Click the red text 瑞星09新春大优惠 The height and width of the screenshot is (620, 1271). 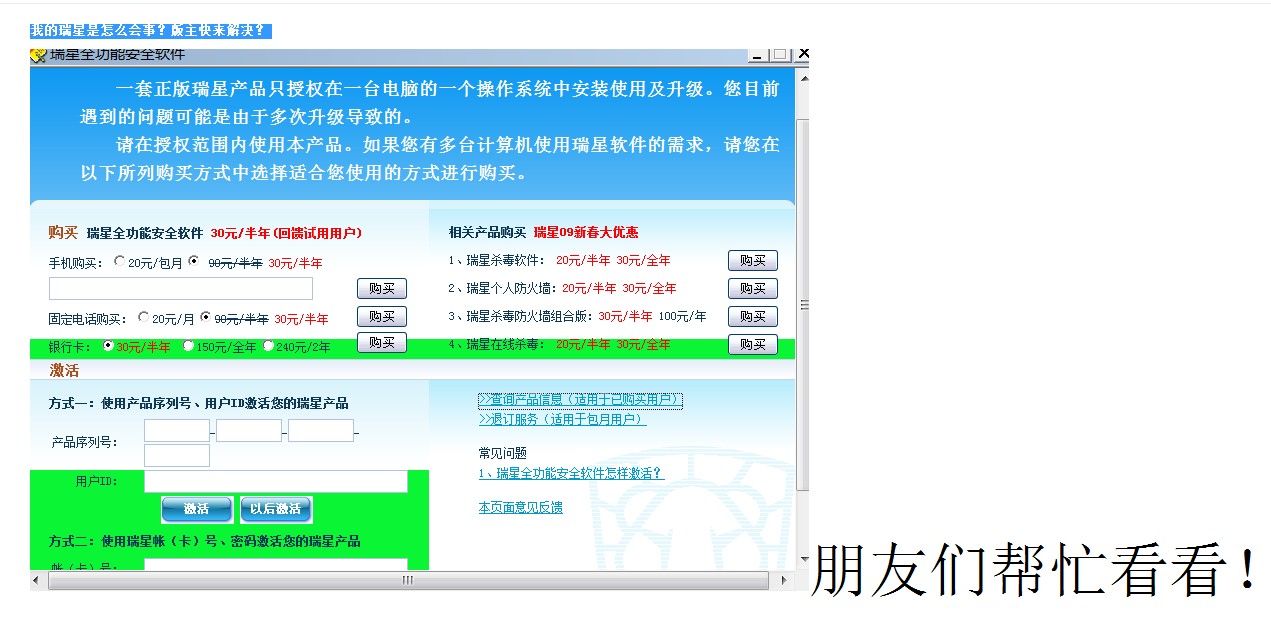[586, 233]
